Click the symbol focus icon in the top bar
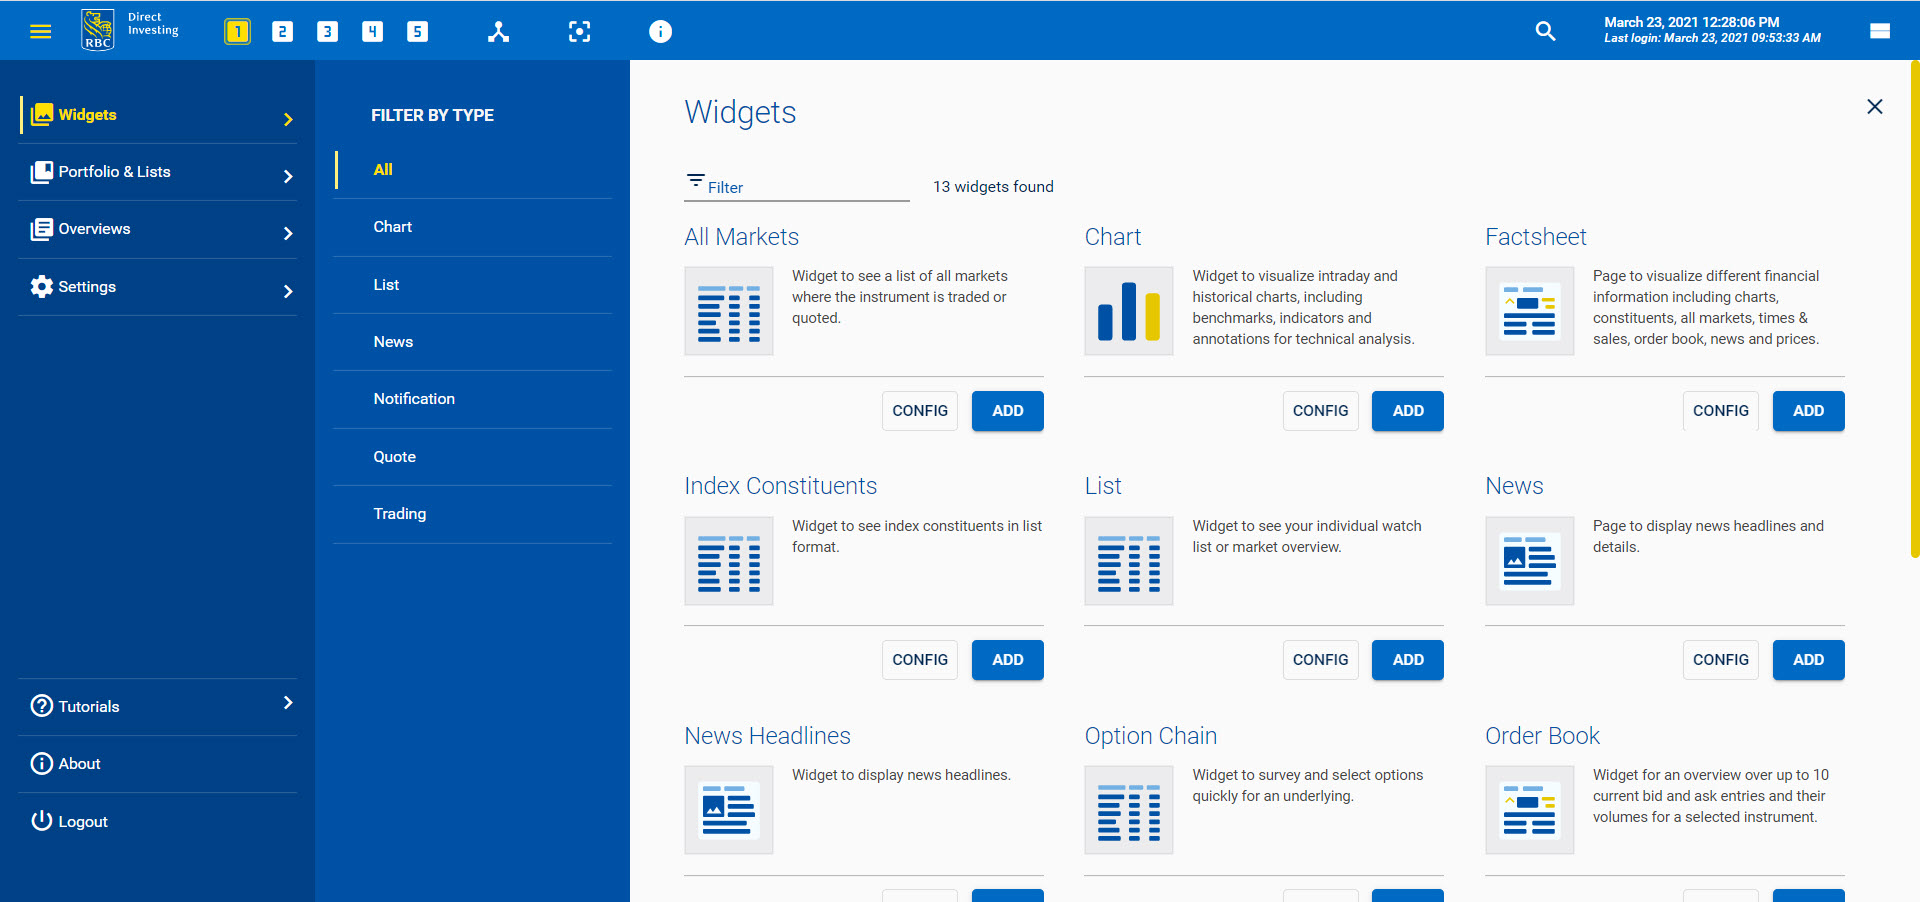This screenshot has width=1920, height=902. pos(580,31)
